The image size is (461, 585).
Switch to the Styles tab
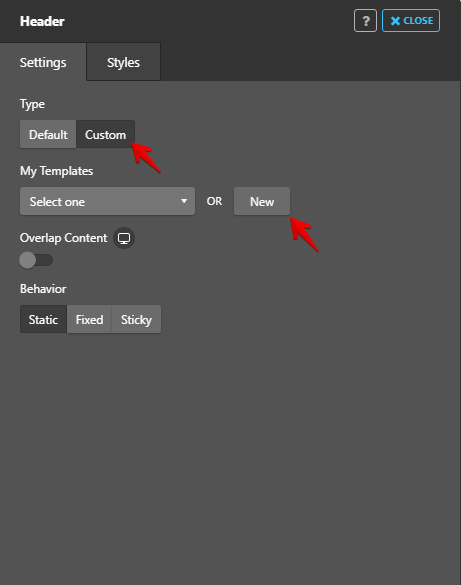point(123,62)
